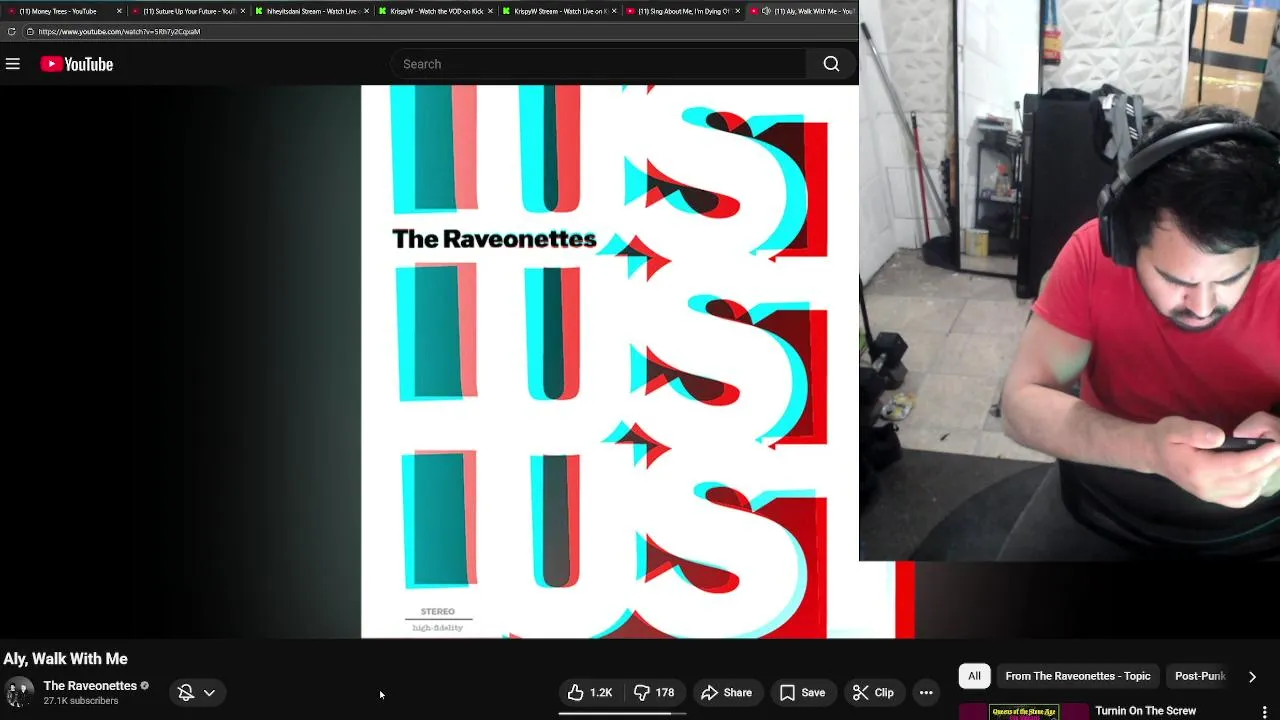Image resolution: width=1280 pixels, height=720 pixels.
Task: Click the Aly, Walk With Me video title
Action: click(x=66, y=659)
